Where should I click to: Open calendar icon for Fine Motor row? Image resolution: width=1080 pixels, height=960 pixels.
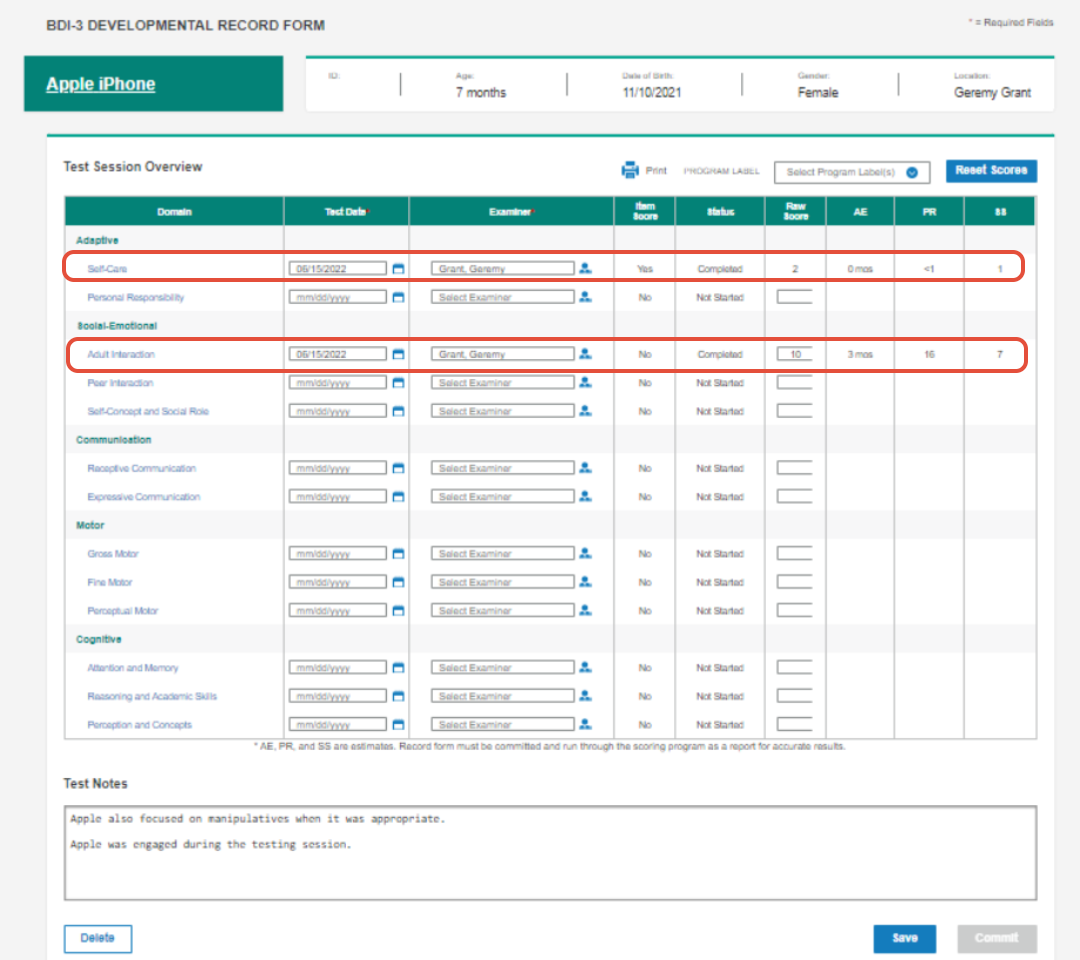tap(398, 583)
